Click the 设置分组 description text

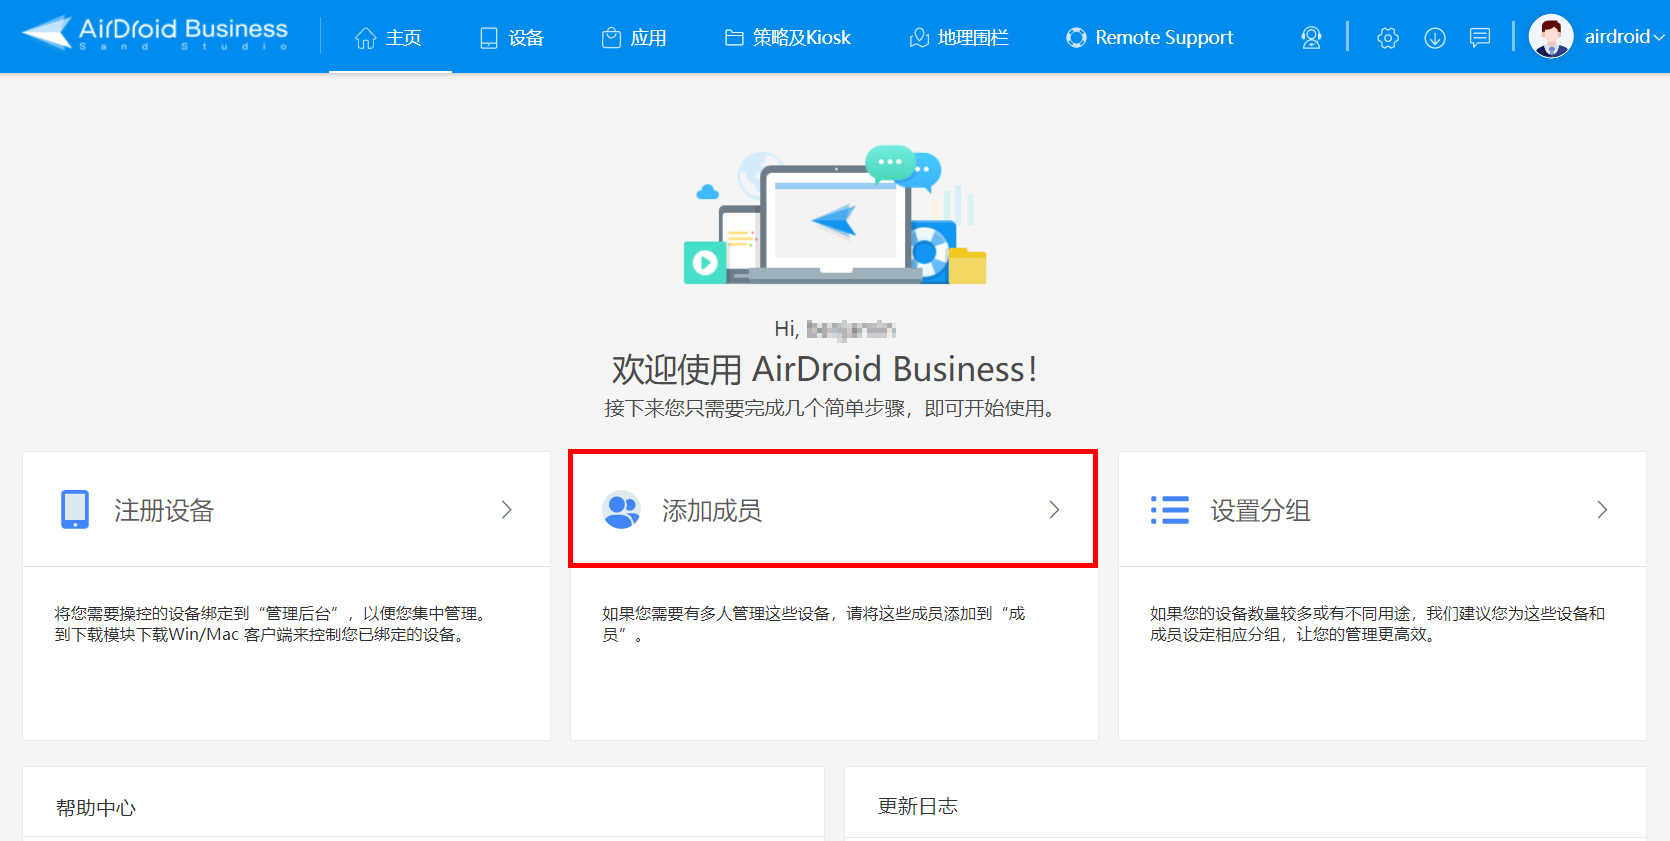[1377, 624]
